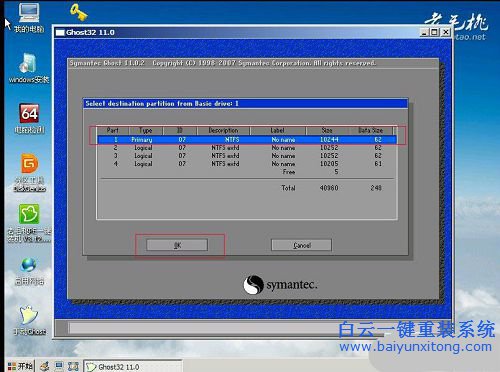Launch the manual Ghost desktop icon
This screenshot has width=500, height=372.
[29, 320]
